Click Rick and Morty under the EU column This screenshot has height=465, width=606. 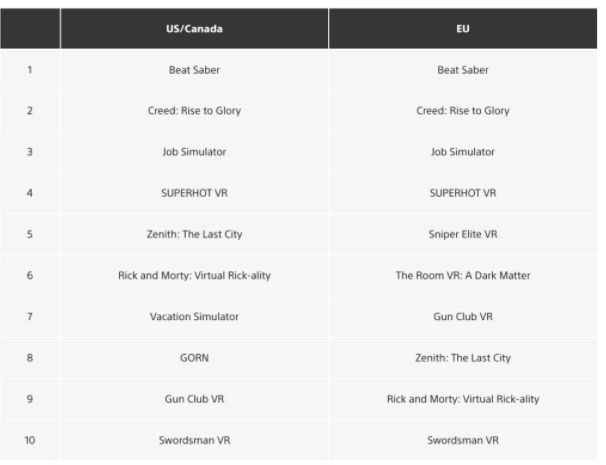click(462, 398)
